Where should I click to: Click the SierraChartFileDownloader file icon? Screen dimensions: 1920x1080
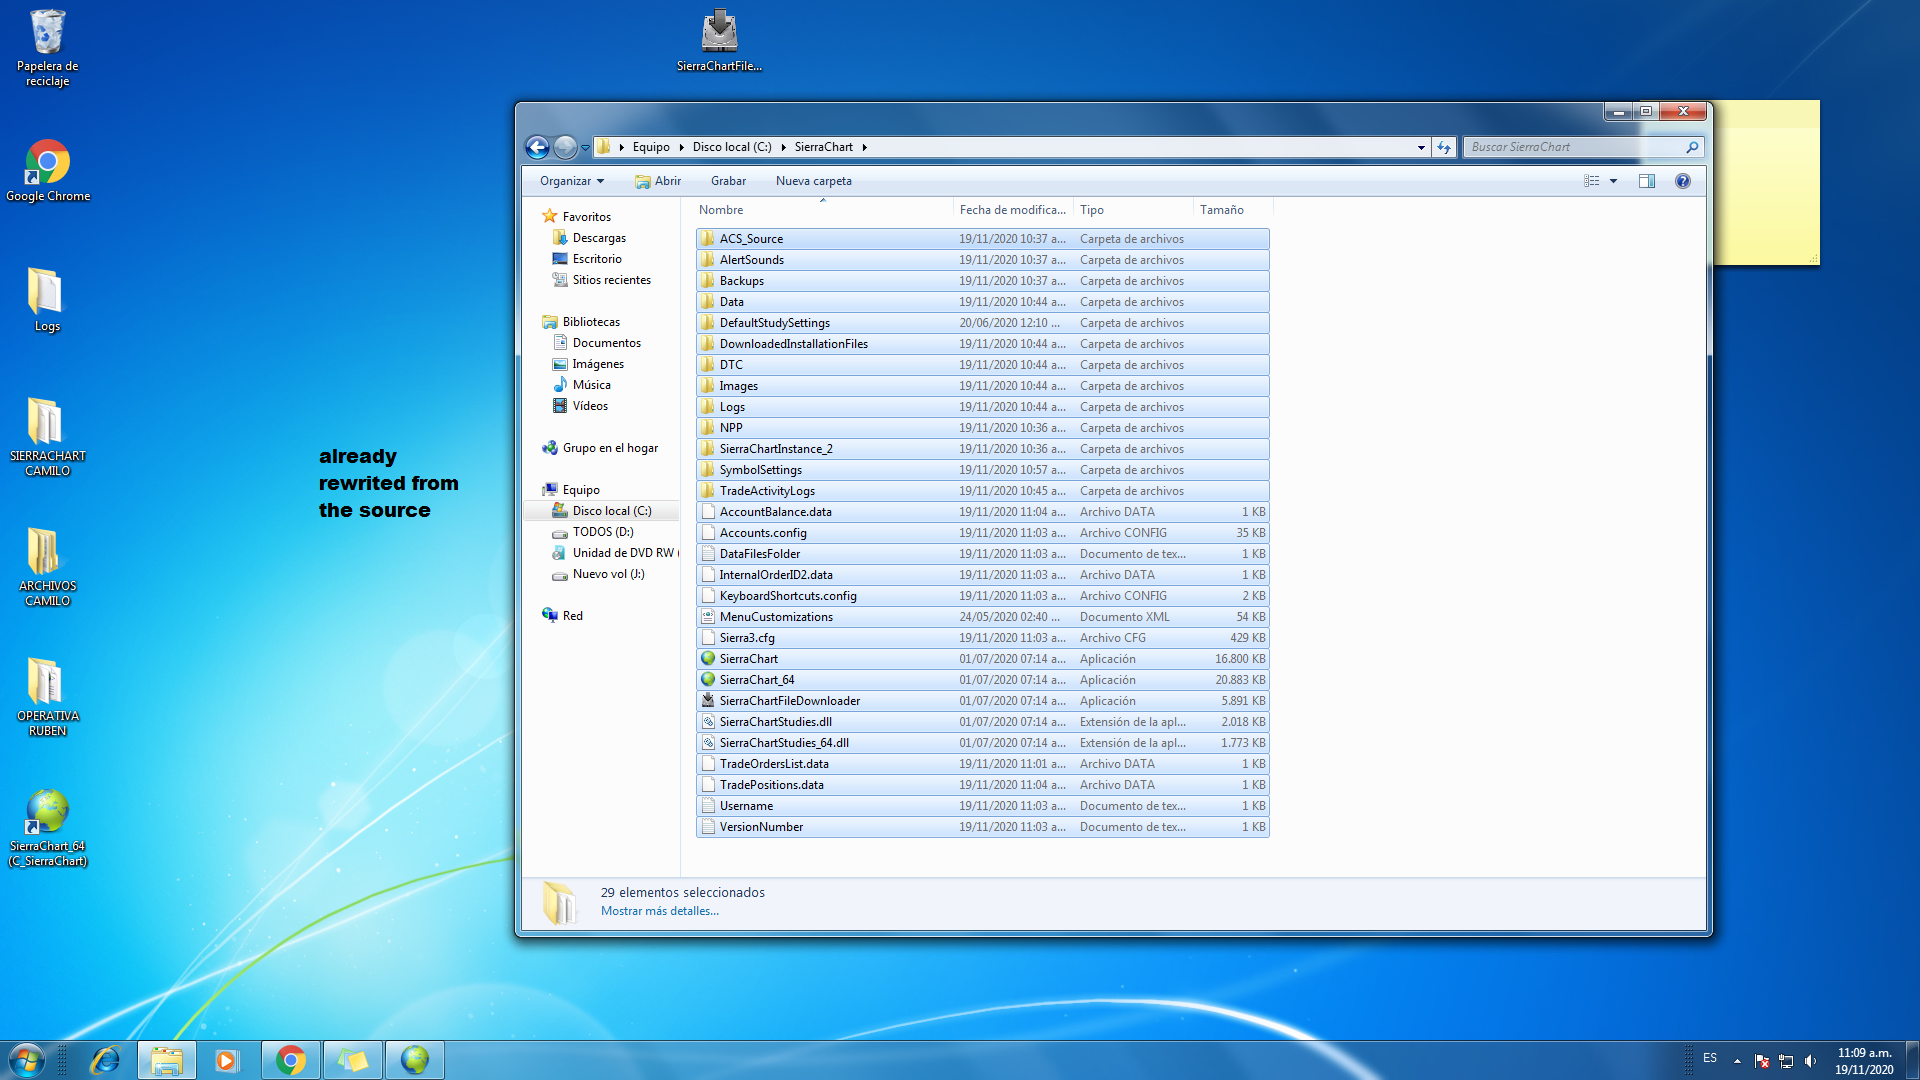[x=708, y=701]
